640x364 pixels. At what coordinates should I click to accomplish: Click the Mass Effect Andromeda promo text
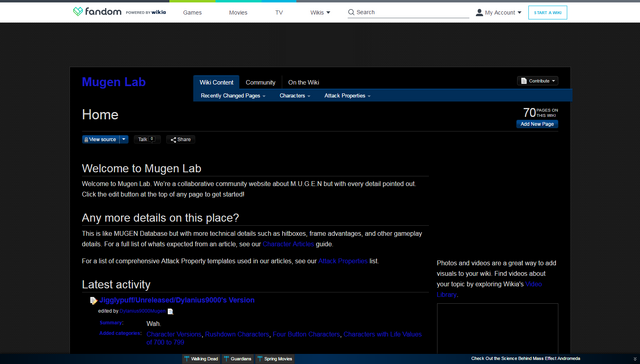pos(525,359)
